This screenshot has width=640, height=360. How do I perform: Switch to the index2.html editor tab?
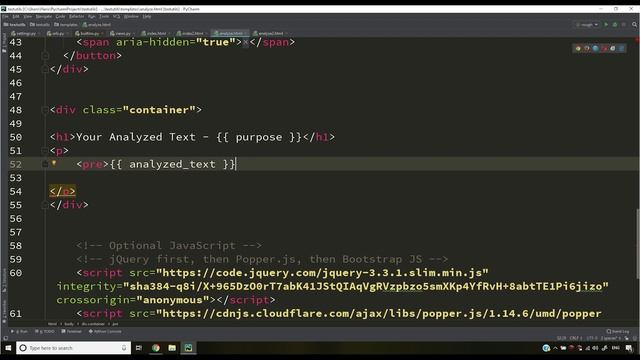tap(191, 33)
